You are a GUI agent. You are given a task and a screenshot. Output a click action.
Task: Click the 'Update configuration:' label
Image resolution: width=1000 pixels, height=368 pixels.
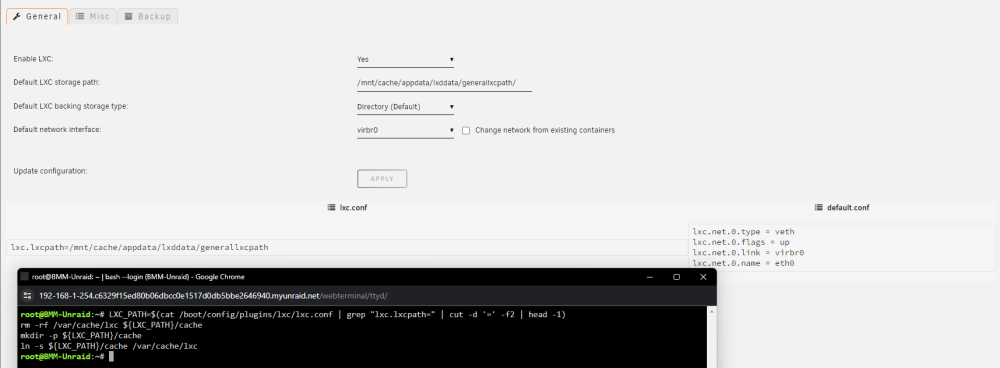coord(50,171)
